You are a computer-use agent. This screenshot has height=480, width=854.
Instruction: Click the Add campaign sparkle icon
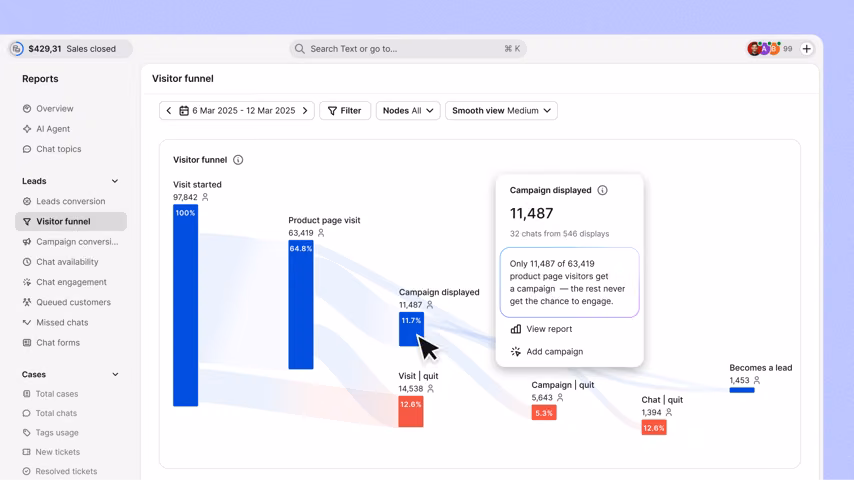click(x=516, y=351)
